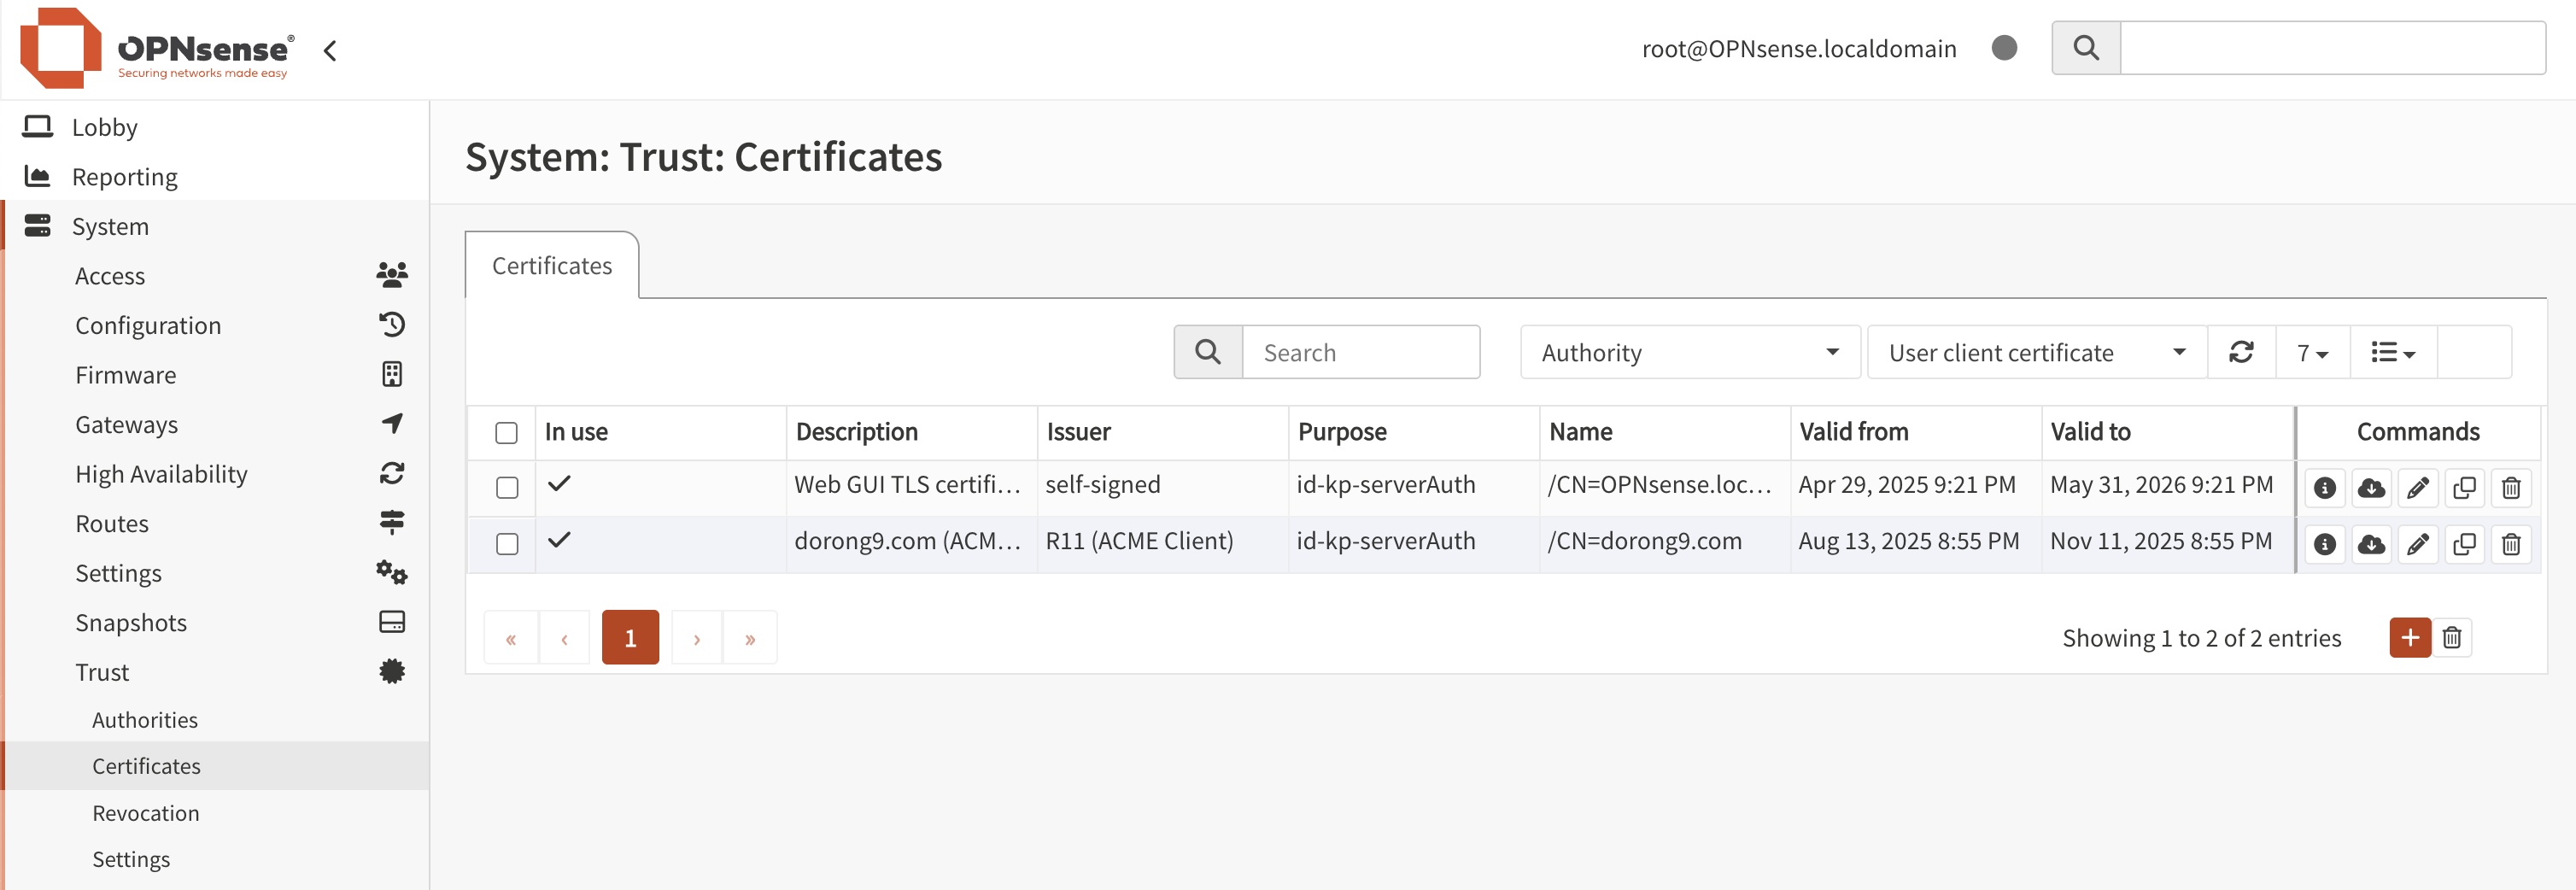Click the certificates Search input field
Viewport: 2576px width, 890px height.
(x=1360, y=352)
